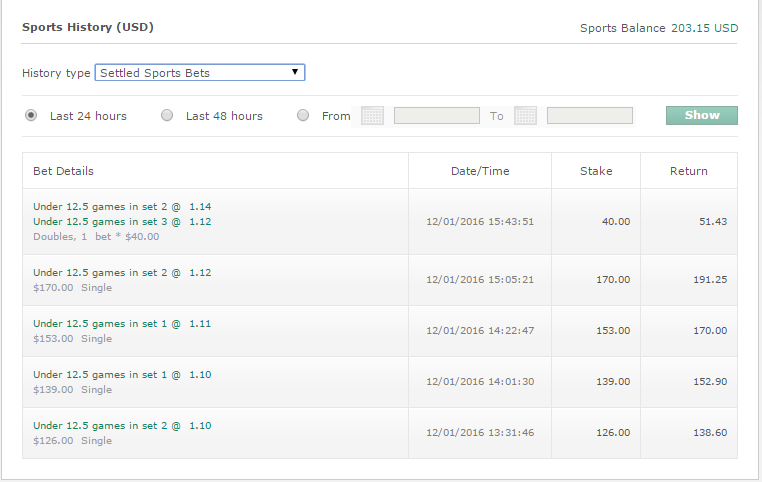Open the set 1 @ 1.11 single bet
Viewport: 762px width, 482px height.
coord(122,324)
